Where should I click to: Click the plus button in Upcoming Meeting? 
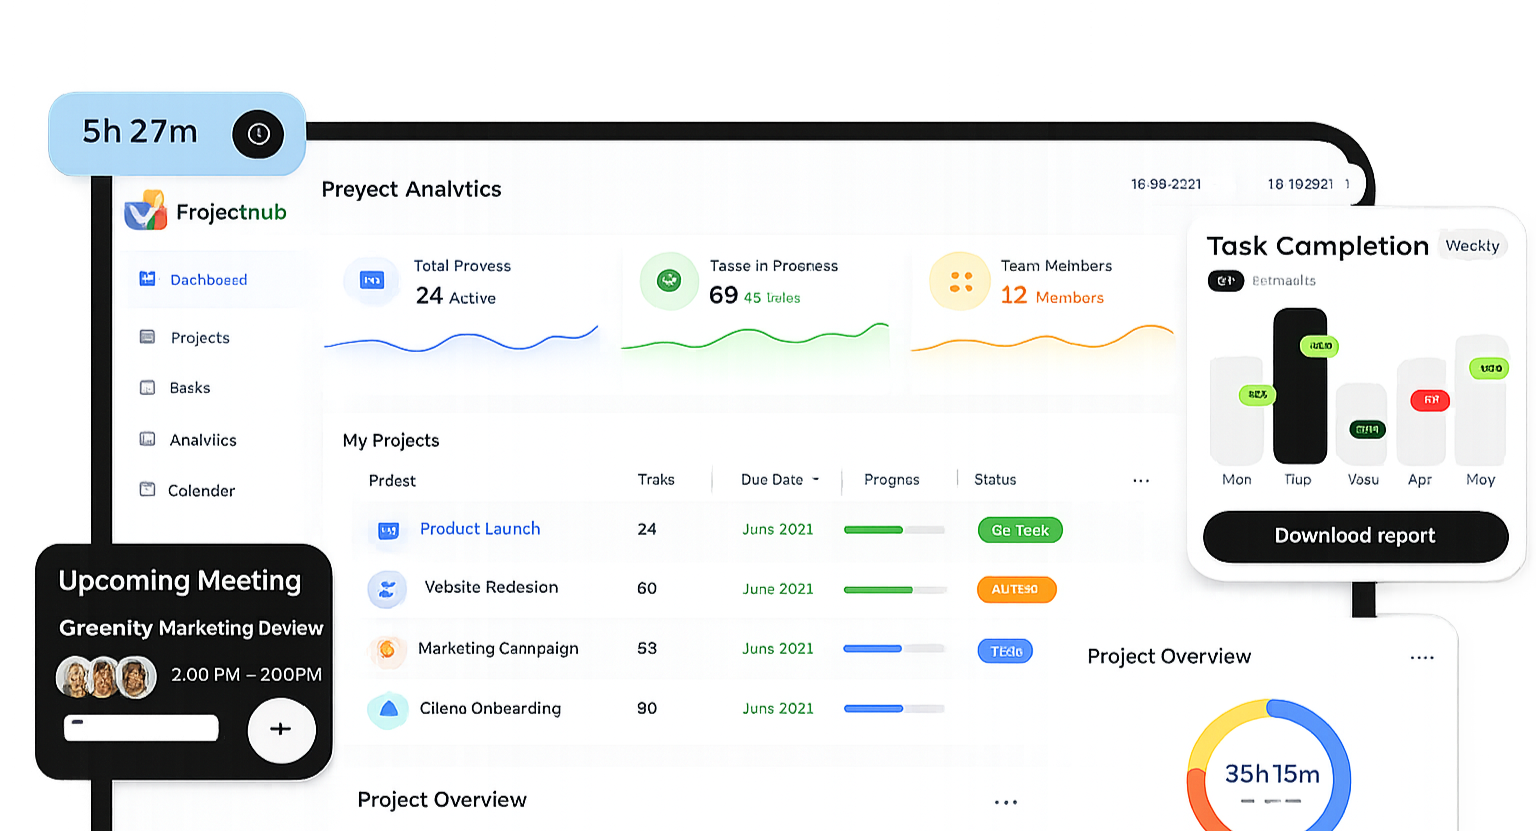click(x=281, y=729)
